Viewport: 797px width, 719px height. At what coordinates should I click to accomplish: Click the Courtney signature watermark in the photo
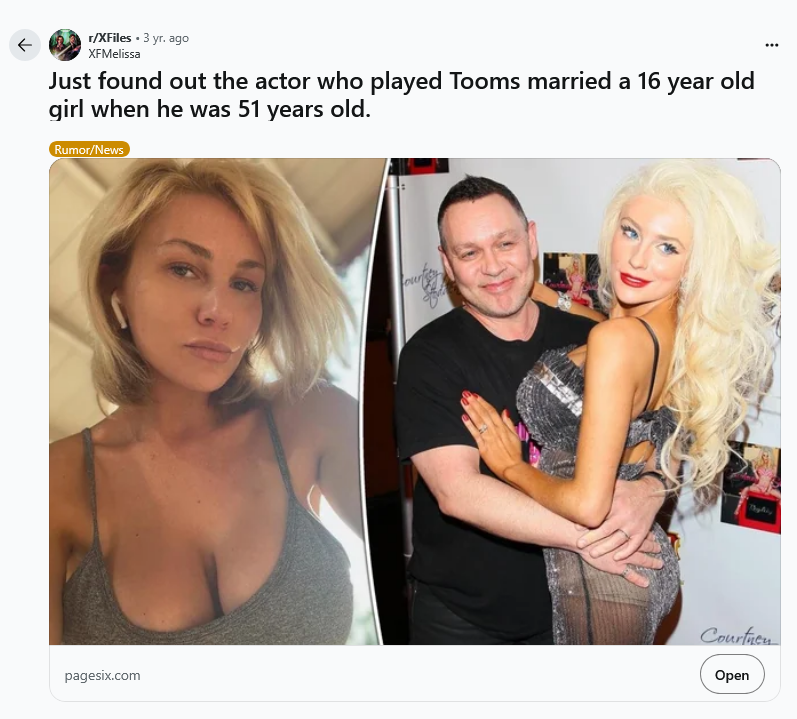pos(738,635)
